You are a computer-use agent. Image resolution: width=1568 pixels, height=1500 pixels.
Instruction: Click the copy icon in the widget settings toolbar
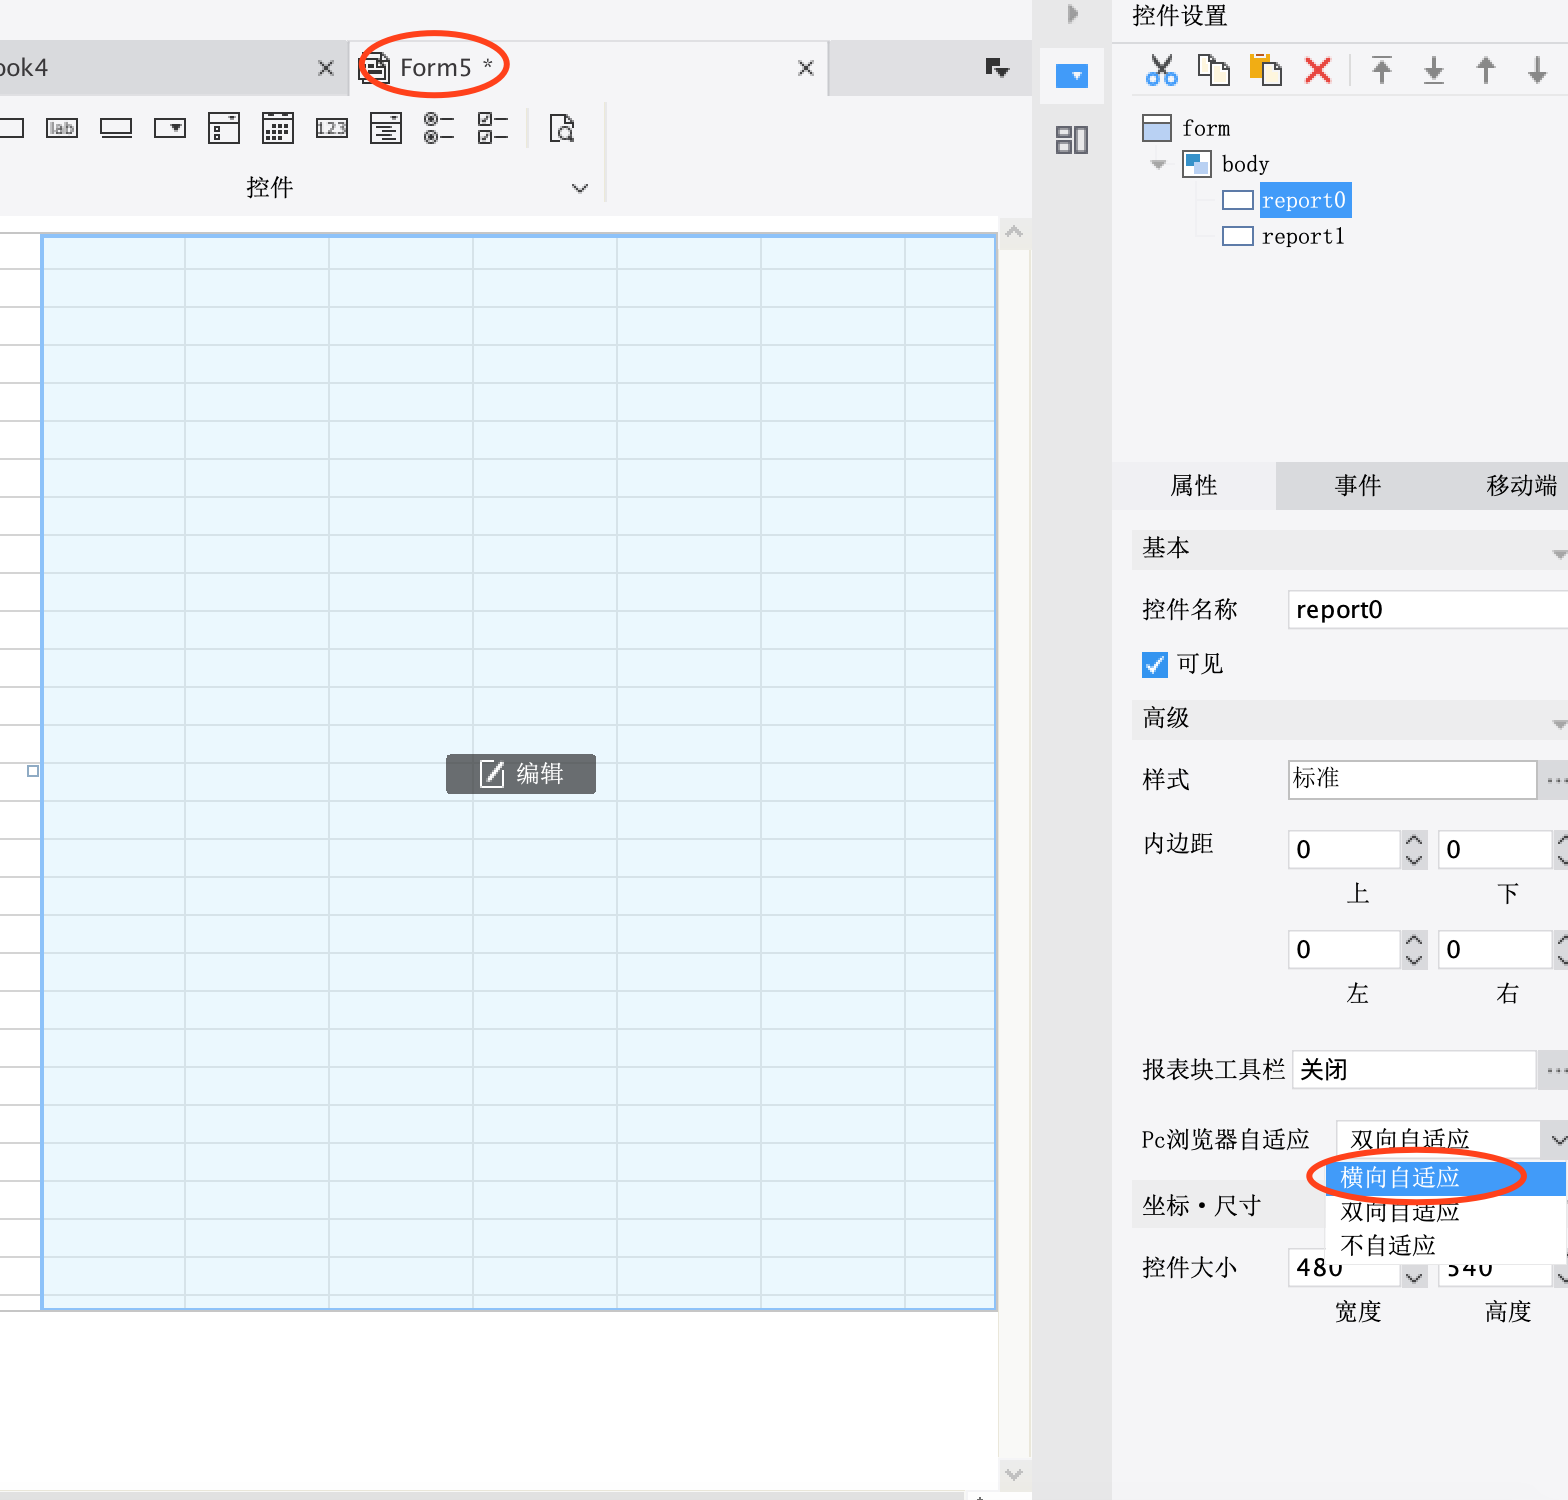(1213, 70)
